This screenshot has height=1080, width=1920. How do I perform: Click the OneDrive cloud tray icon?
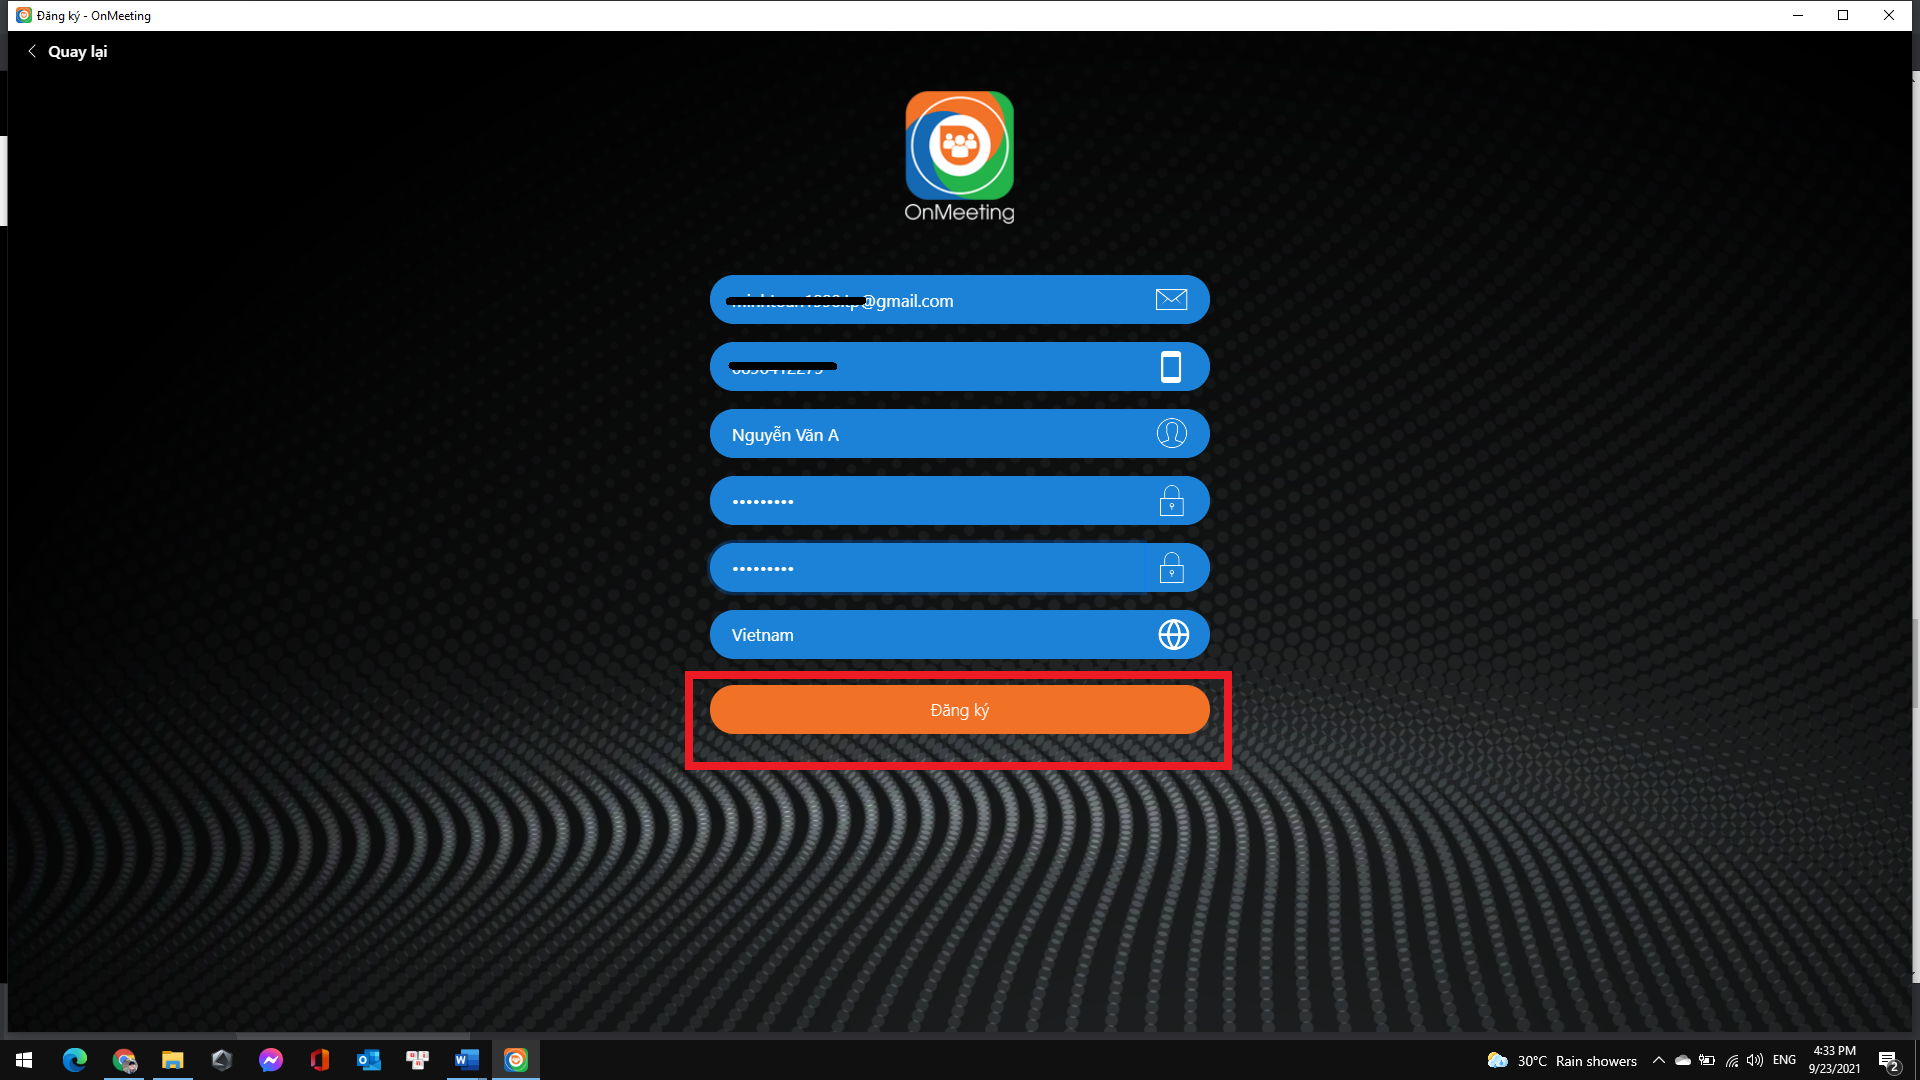coord(1683,1060)
